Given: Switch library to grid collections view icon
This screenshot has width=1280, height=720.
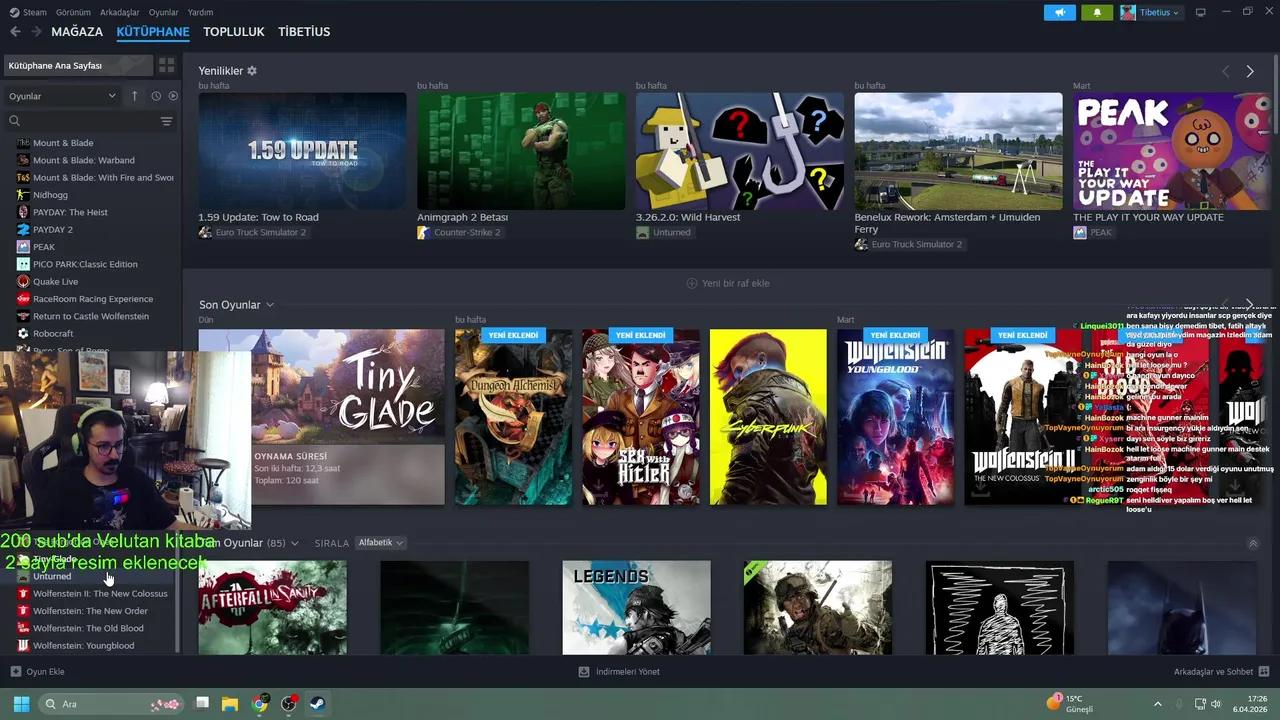Looking at the screenshot, I should 166,65.
